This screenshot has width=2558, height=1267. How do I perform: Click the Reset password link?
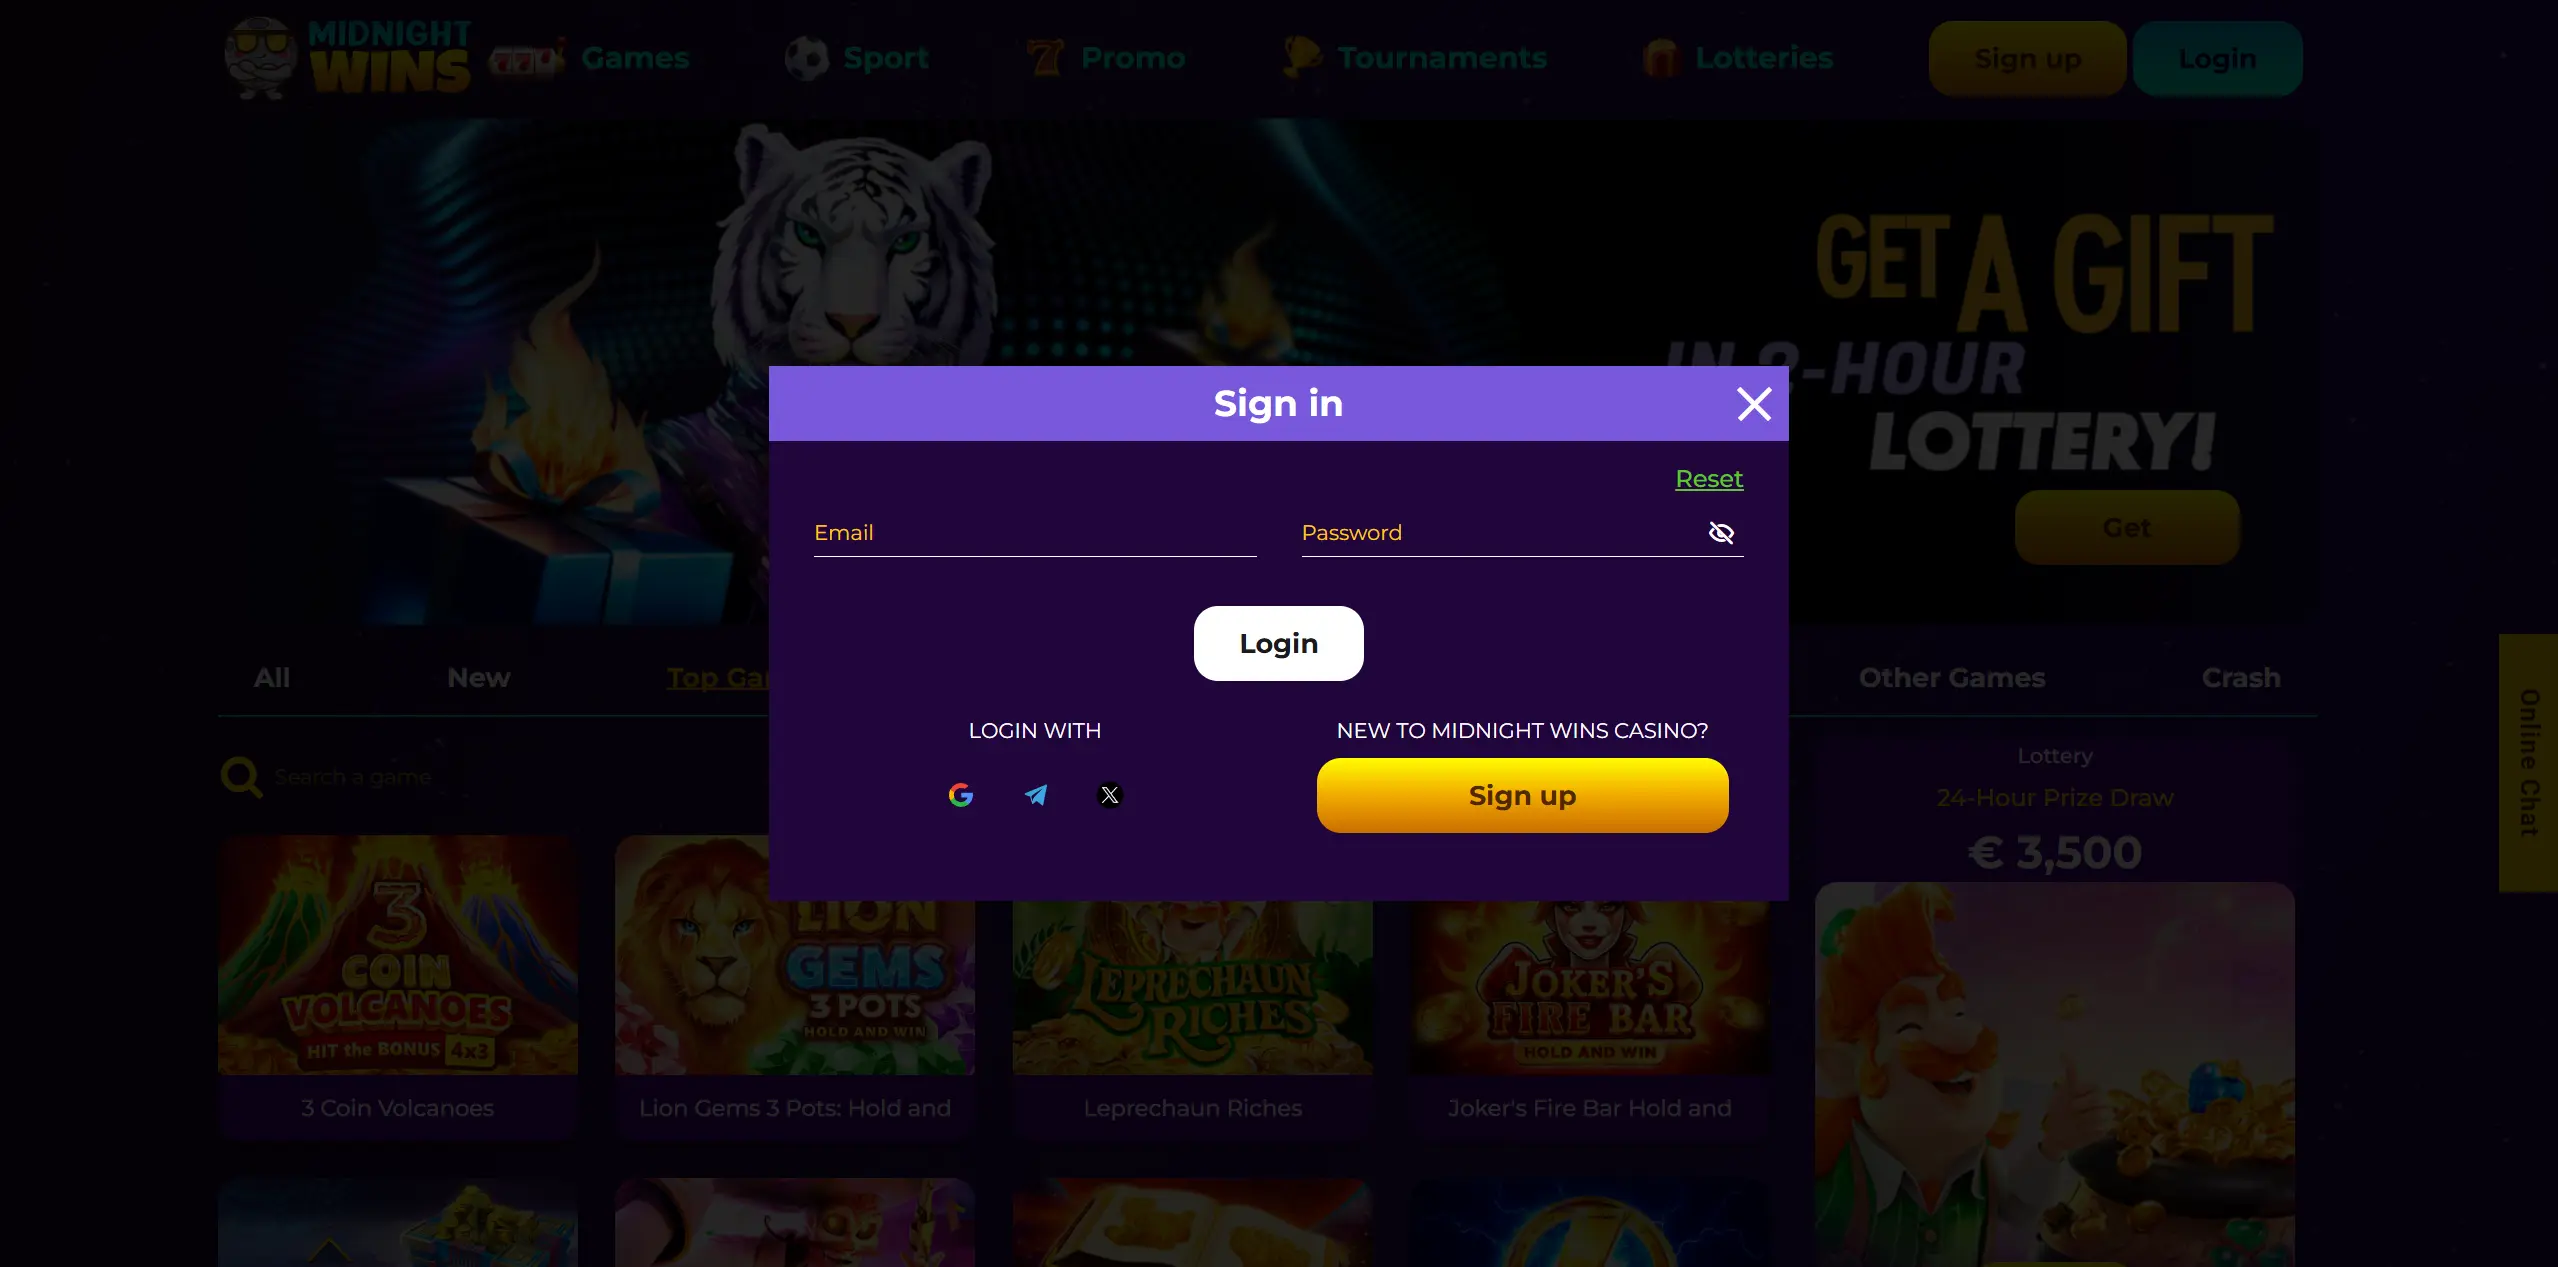point(1709,479)
